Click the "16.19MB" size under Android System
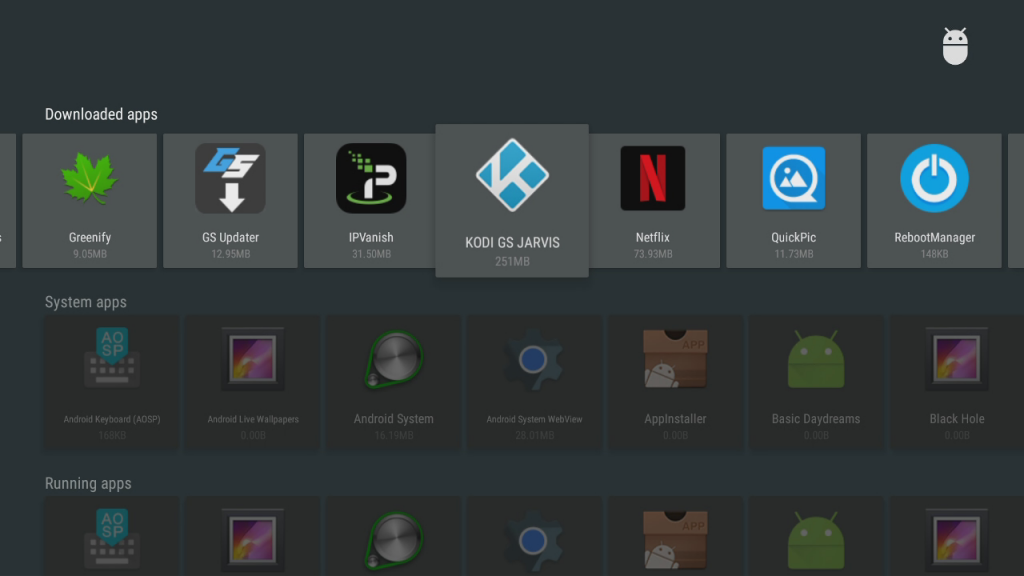 (x=394, y=436)
